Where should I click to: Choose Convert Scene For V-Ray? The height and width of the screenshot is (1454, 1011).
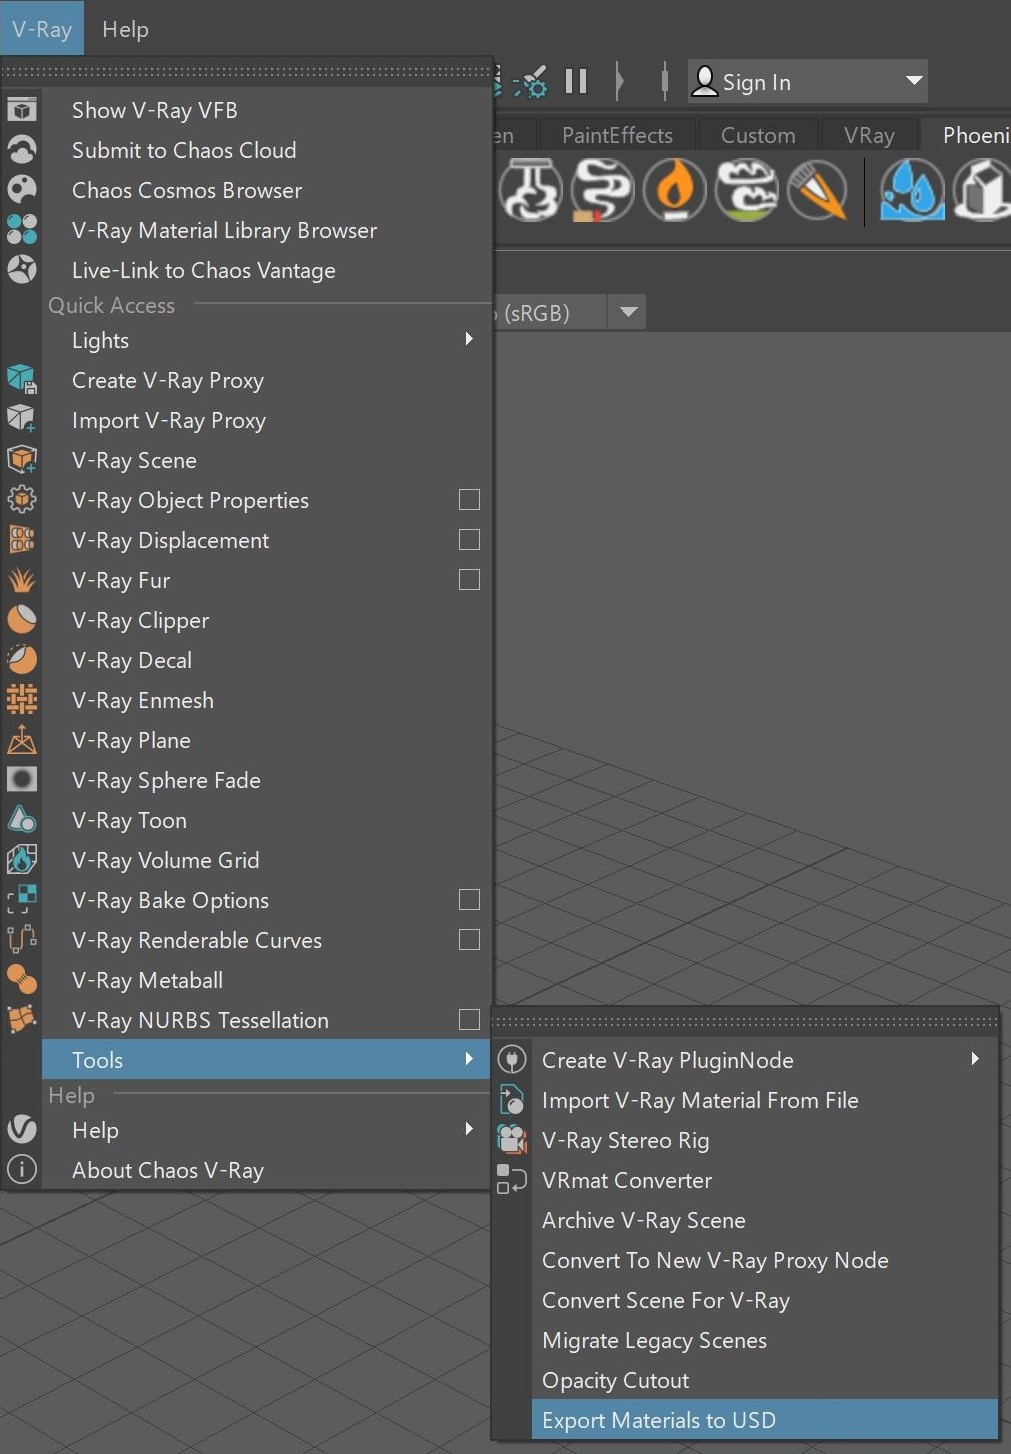point(765,1299)
